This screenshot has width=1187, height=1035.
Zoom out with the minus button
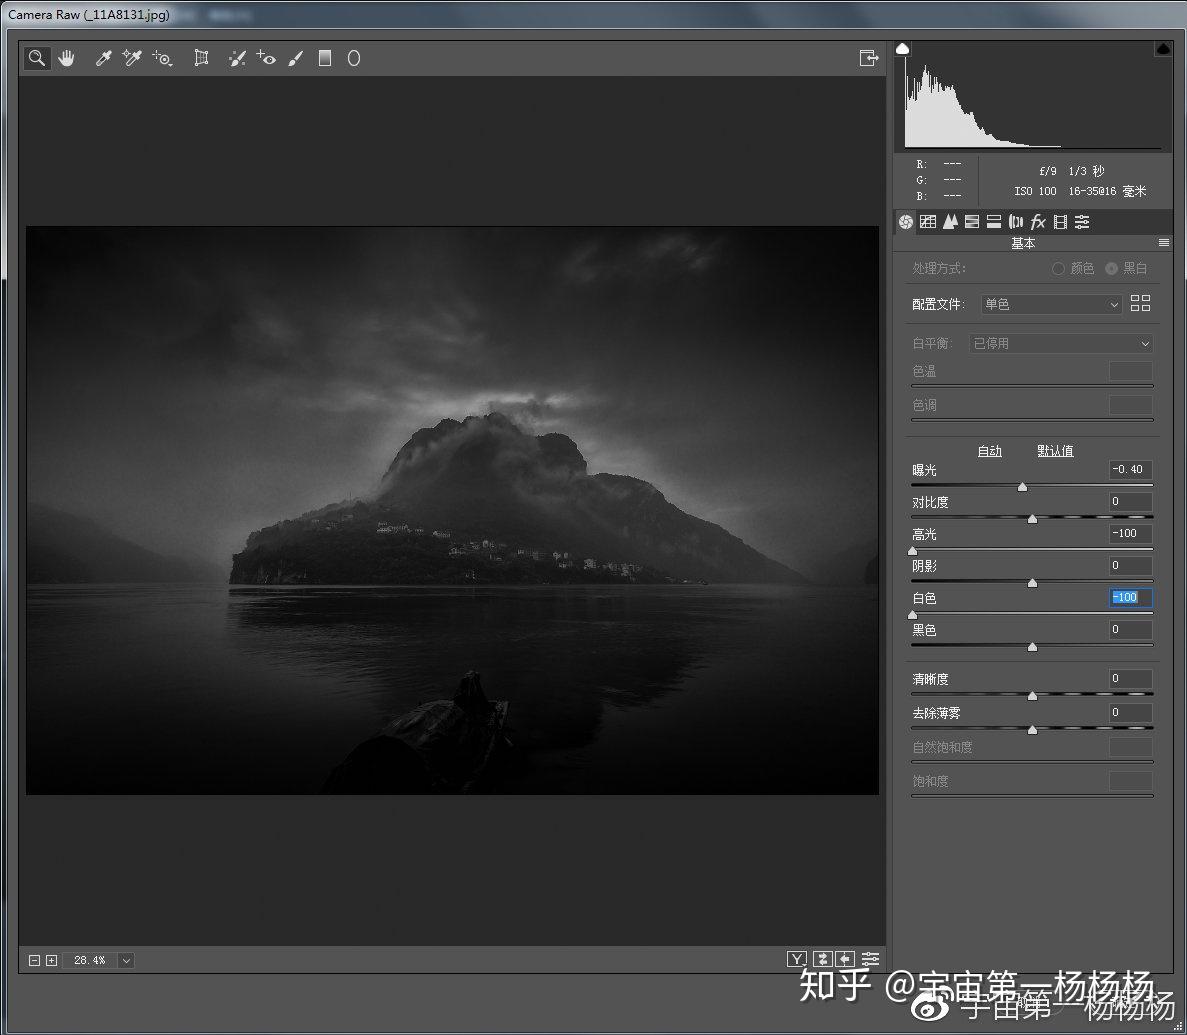coord(34,960)
